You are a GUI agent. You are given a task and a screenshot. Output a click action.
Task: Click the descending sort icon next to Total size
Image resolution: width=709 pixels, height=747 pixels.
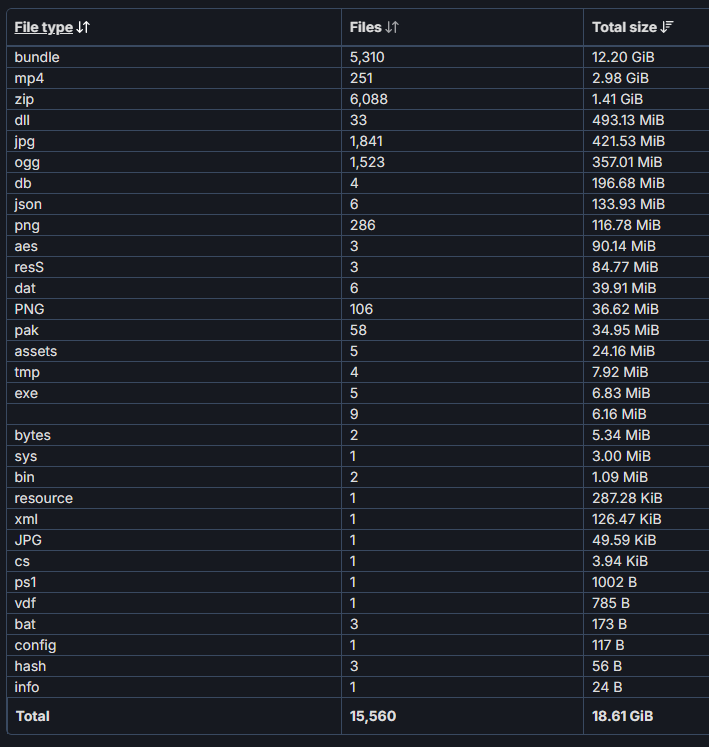[x=667, y=27]
